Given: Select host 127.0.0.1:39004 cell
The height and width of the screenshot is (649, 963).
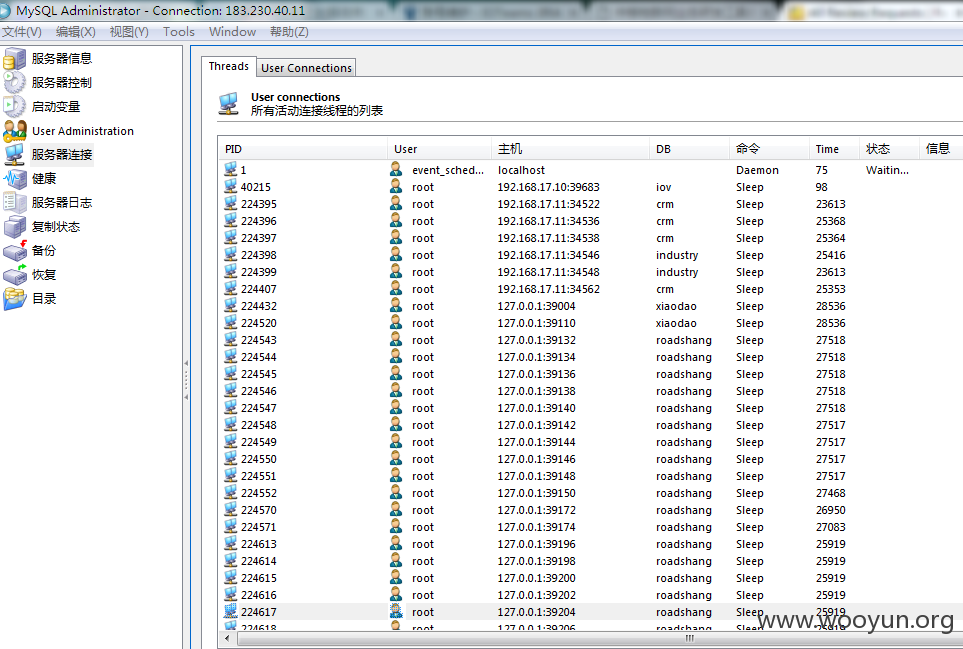Looking at the screenshot, I should [536, 306].
